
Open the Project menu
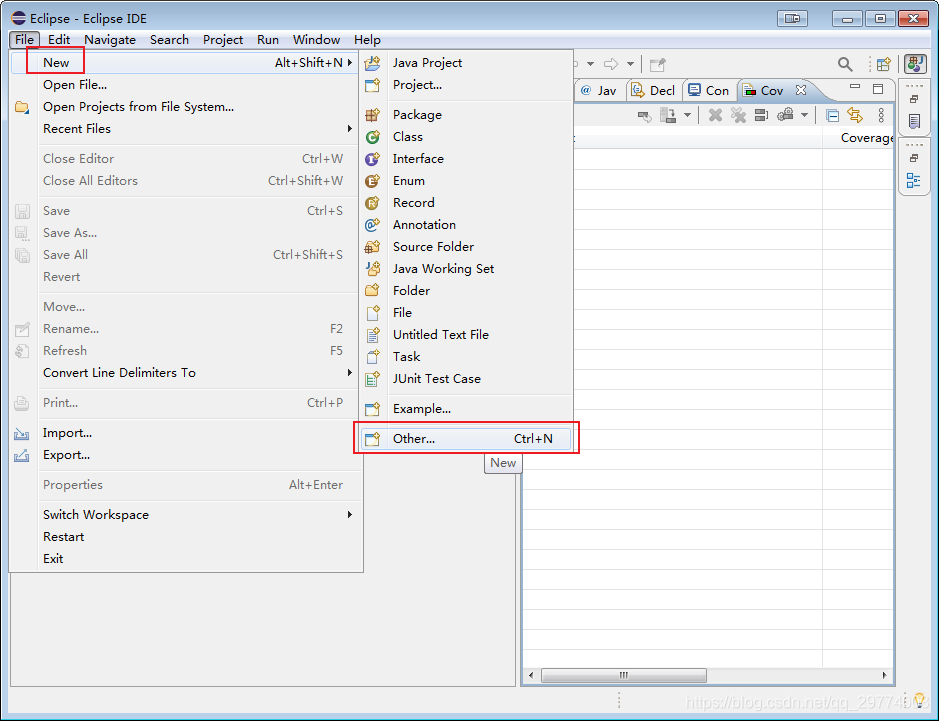223,40
